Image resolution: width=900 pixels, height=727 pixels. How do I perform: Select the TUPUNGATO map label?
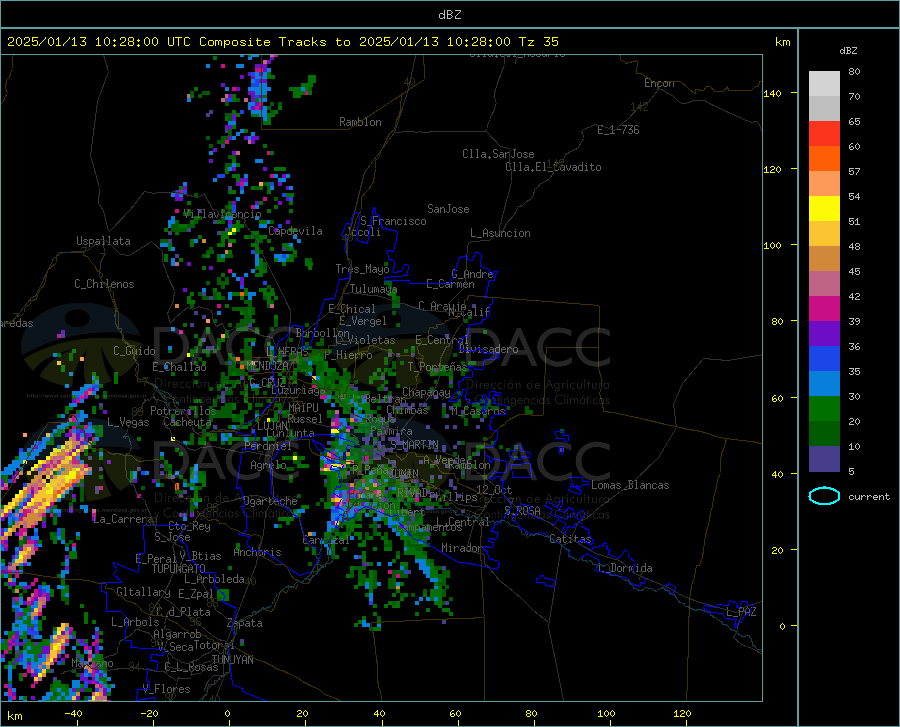pyautogui.click(x=179, y=569)
